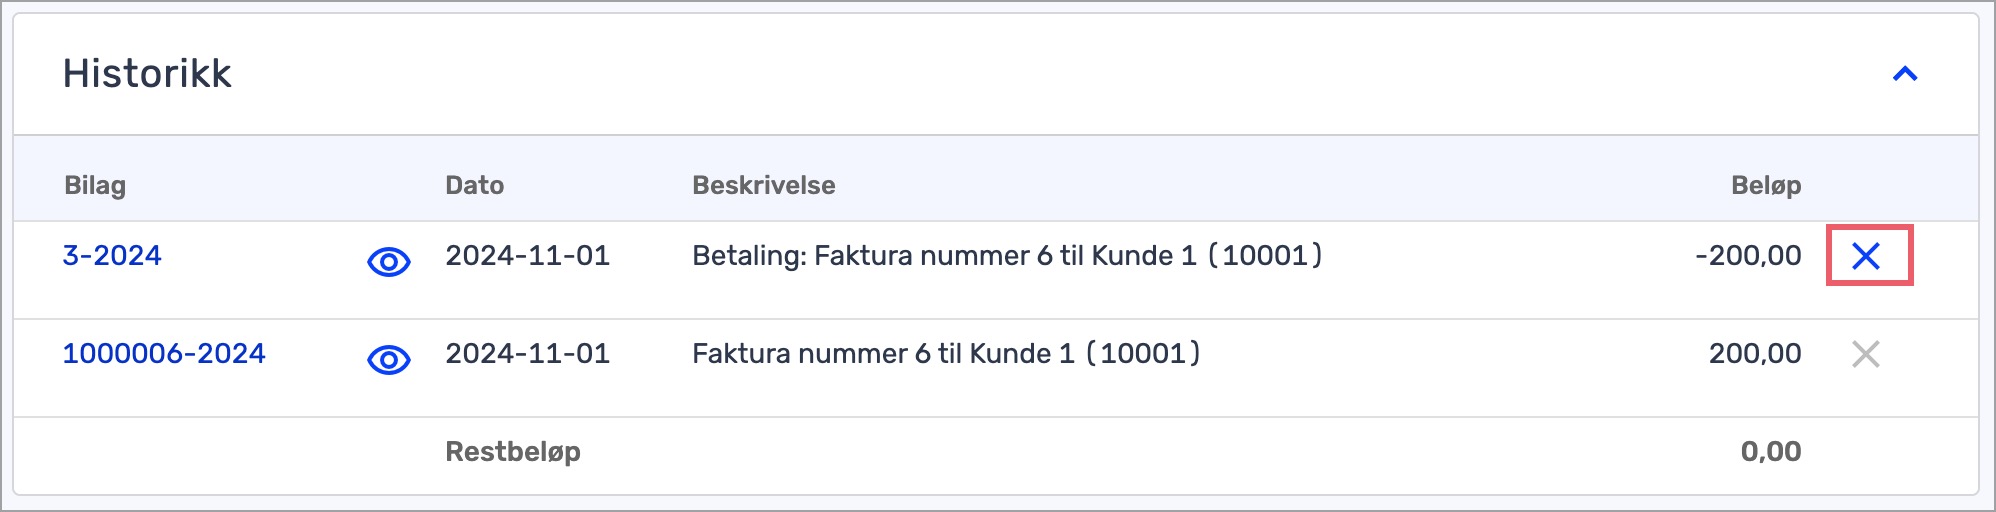View voucher 1000006-2024 via eye icon
The image size is (1996, 512).
point(389,360)
